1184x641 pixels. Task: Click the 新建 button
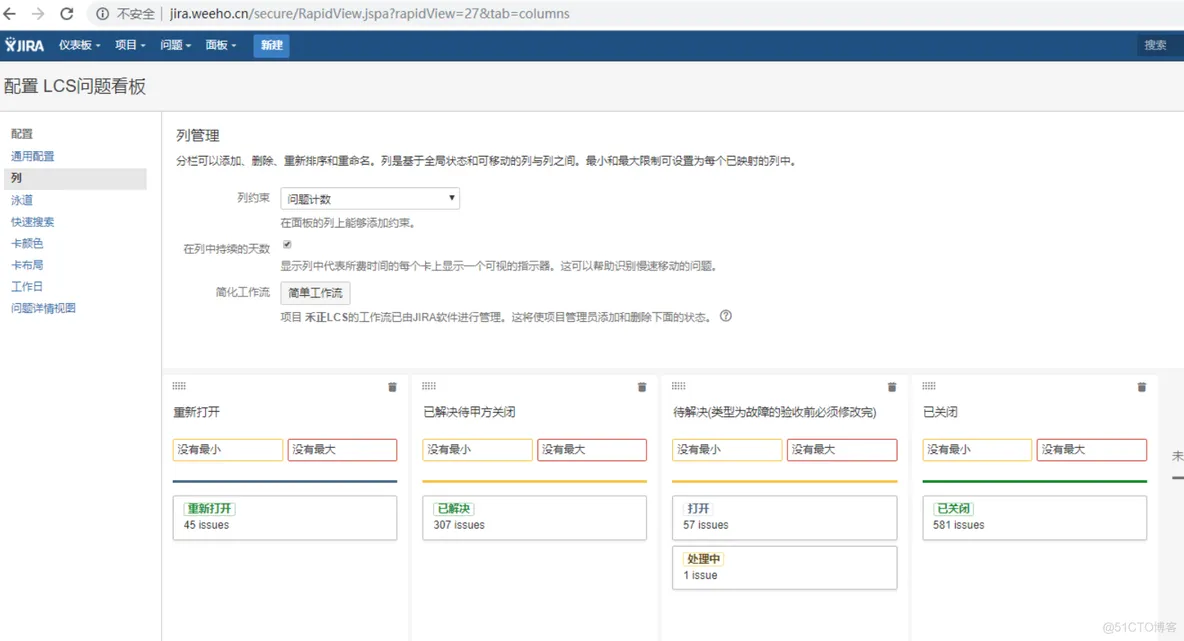pos(271,45)
